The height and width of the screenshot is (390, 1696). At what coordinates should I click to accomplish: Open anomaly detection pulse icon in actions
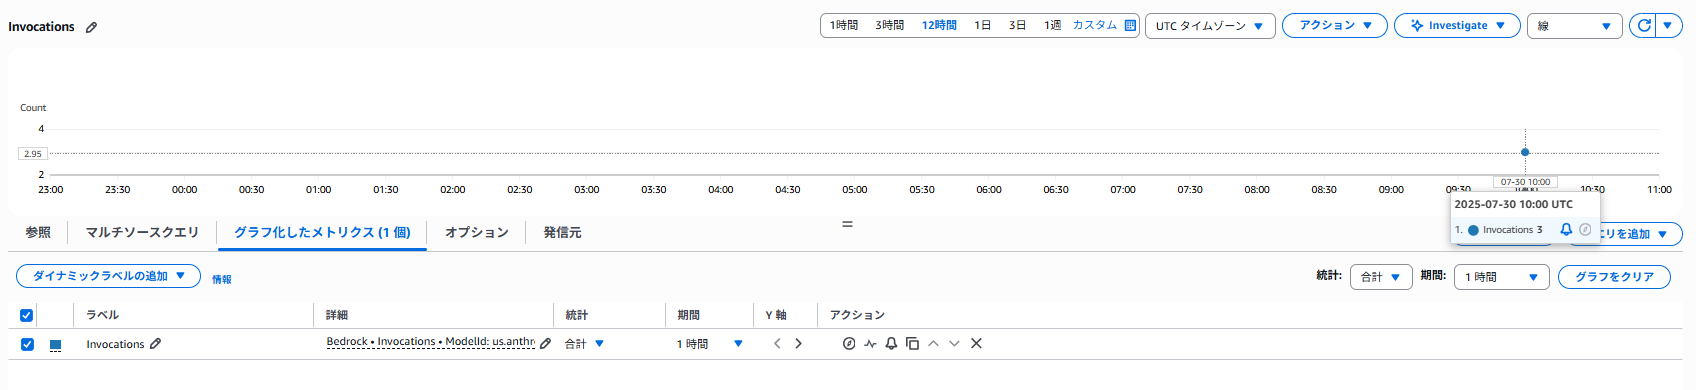pyautogui.click(x=870, y=343)
